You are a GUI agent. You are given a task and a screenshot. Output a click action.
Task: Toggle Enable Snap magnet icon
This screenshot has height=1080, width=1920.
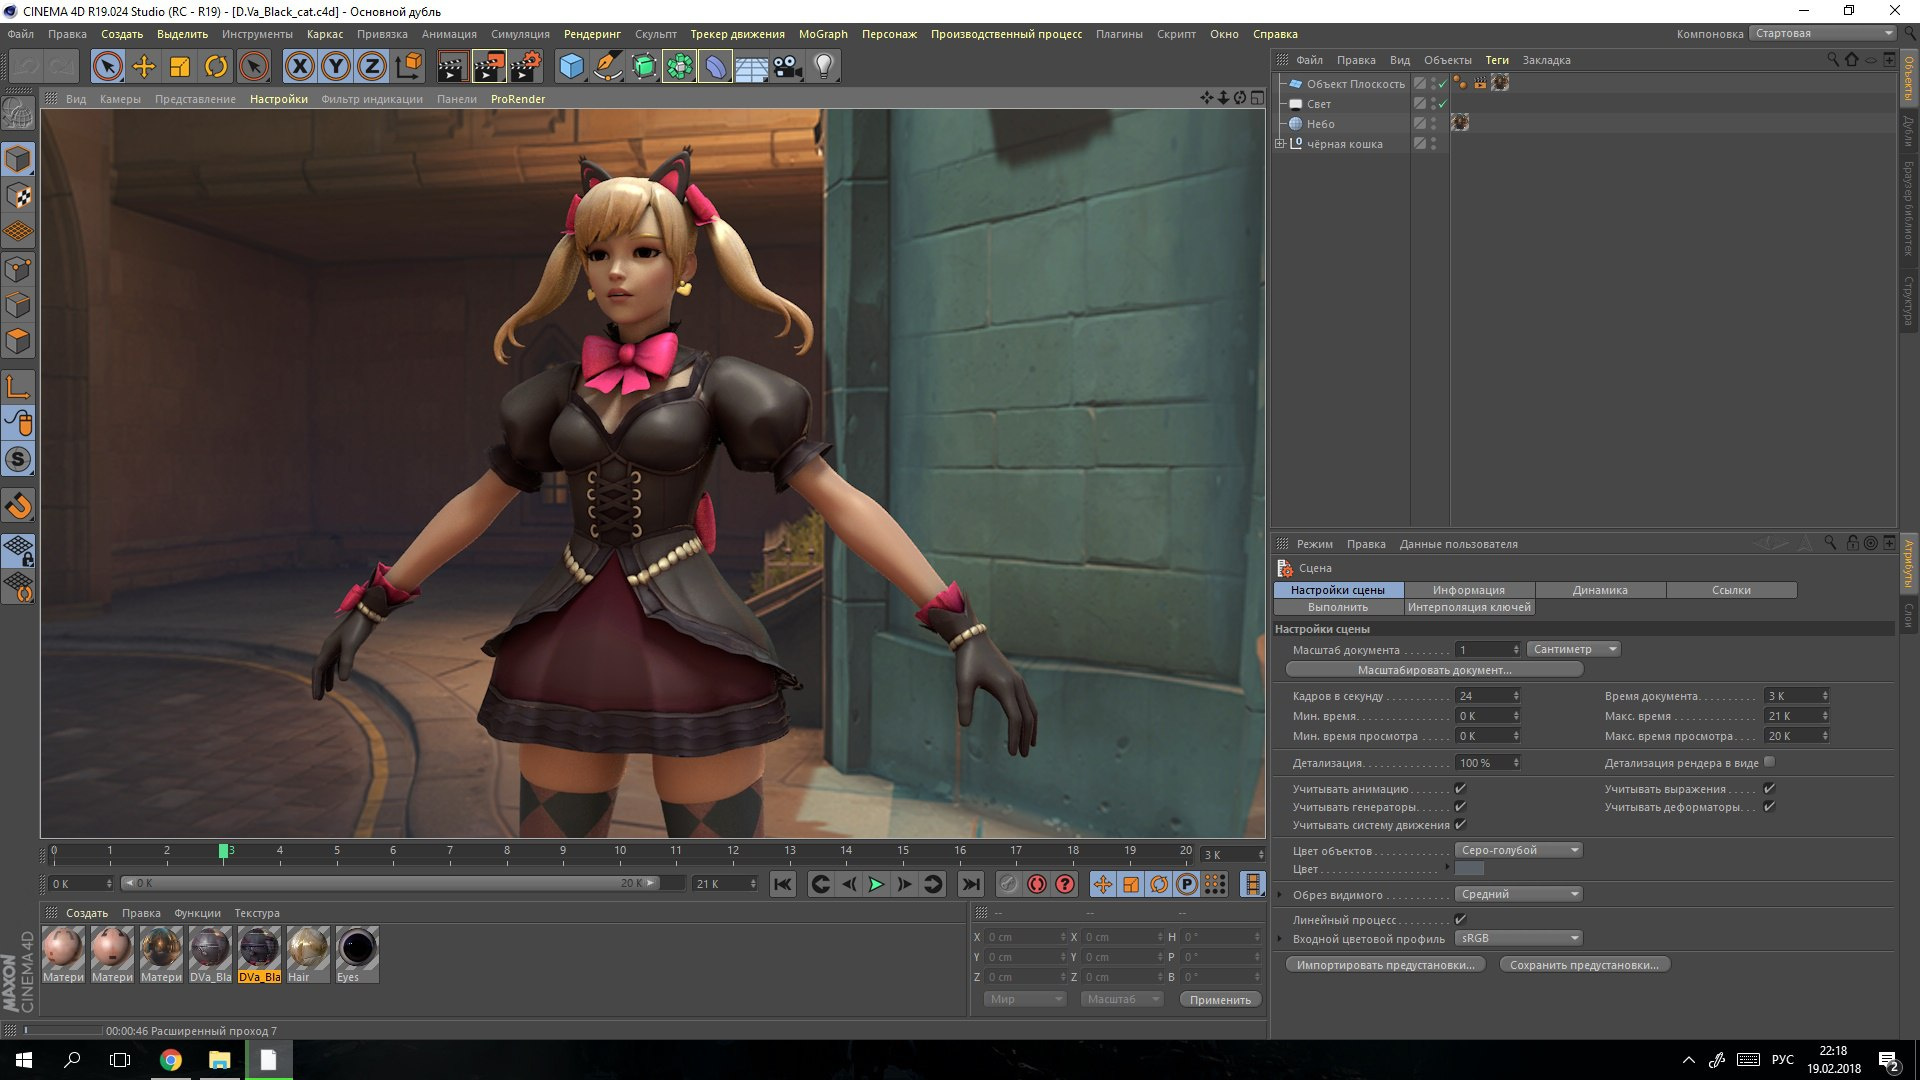18,506
